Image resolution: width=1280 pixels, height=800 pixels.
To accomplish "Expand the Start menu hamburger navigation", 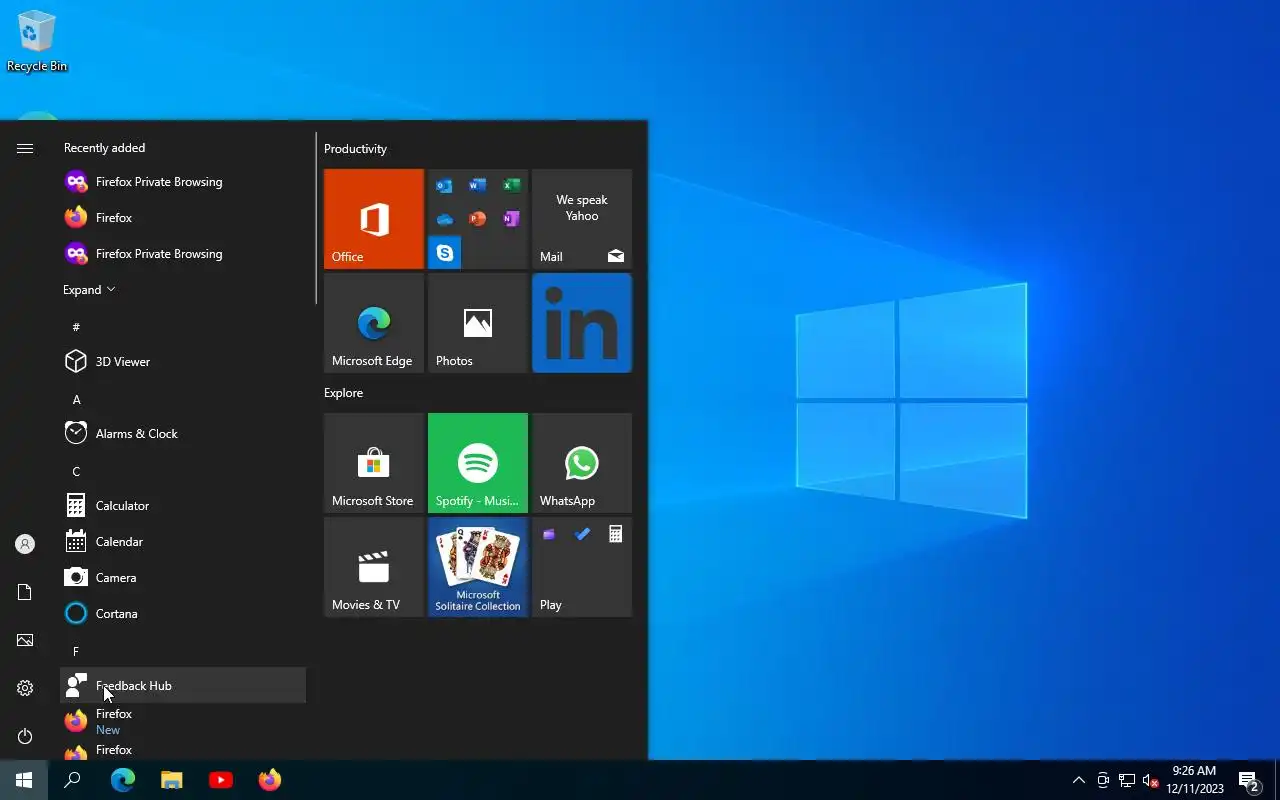I will click(x=25, y=148).
